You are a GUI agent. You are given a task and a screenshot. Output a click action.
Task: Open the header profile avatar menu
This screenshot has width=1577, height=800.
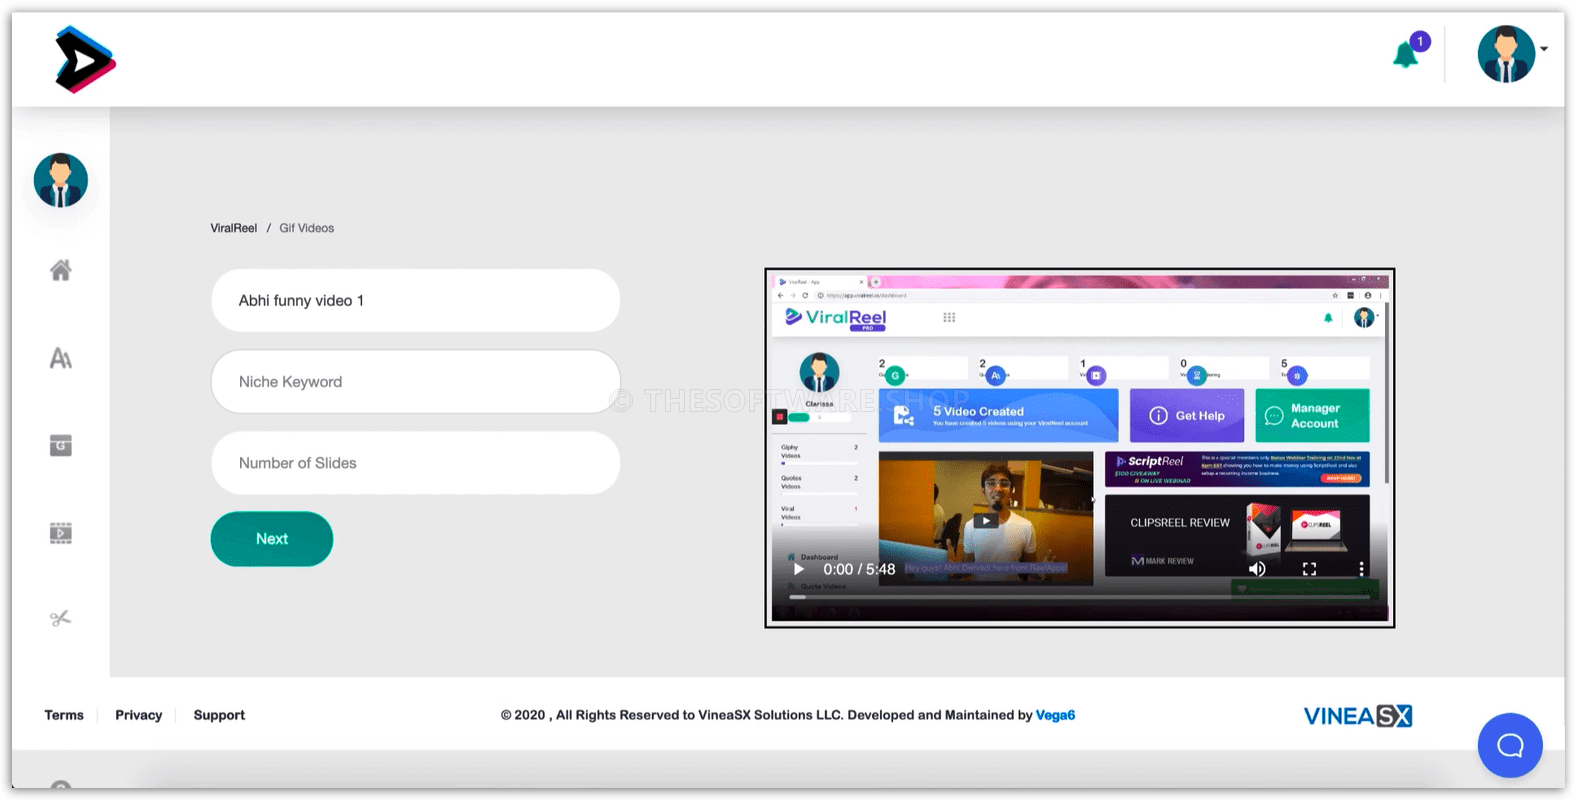tap(1506, 54)
